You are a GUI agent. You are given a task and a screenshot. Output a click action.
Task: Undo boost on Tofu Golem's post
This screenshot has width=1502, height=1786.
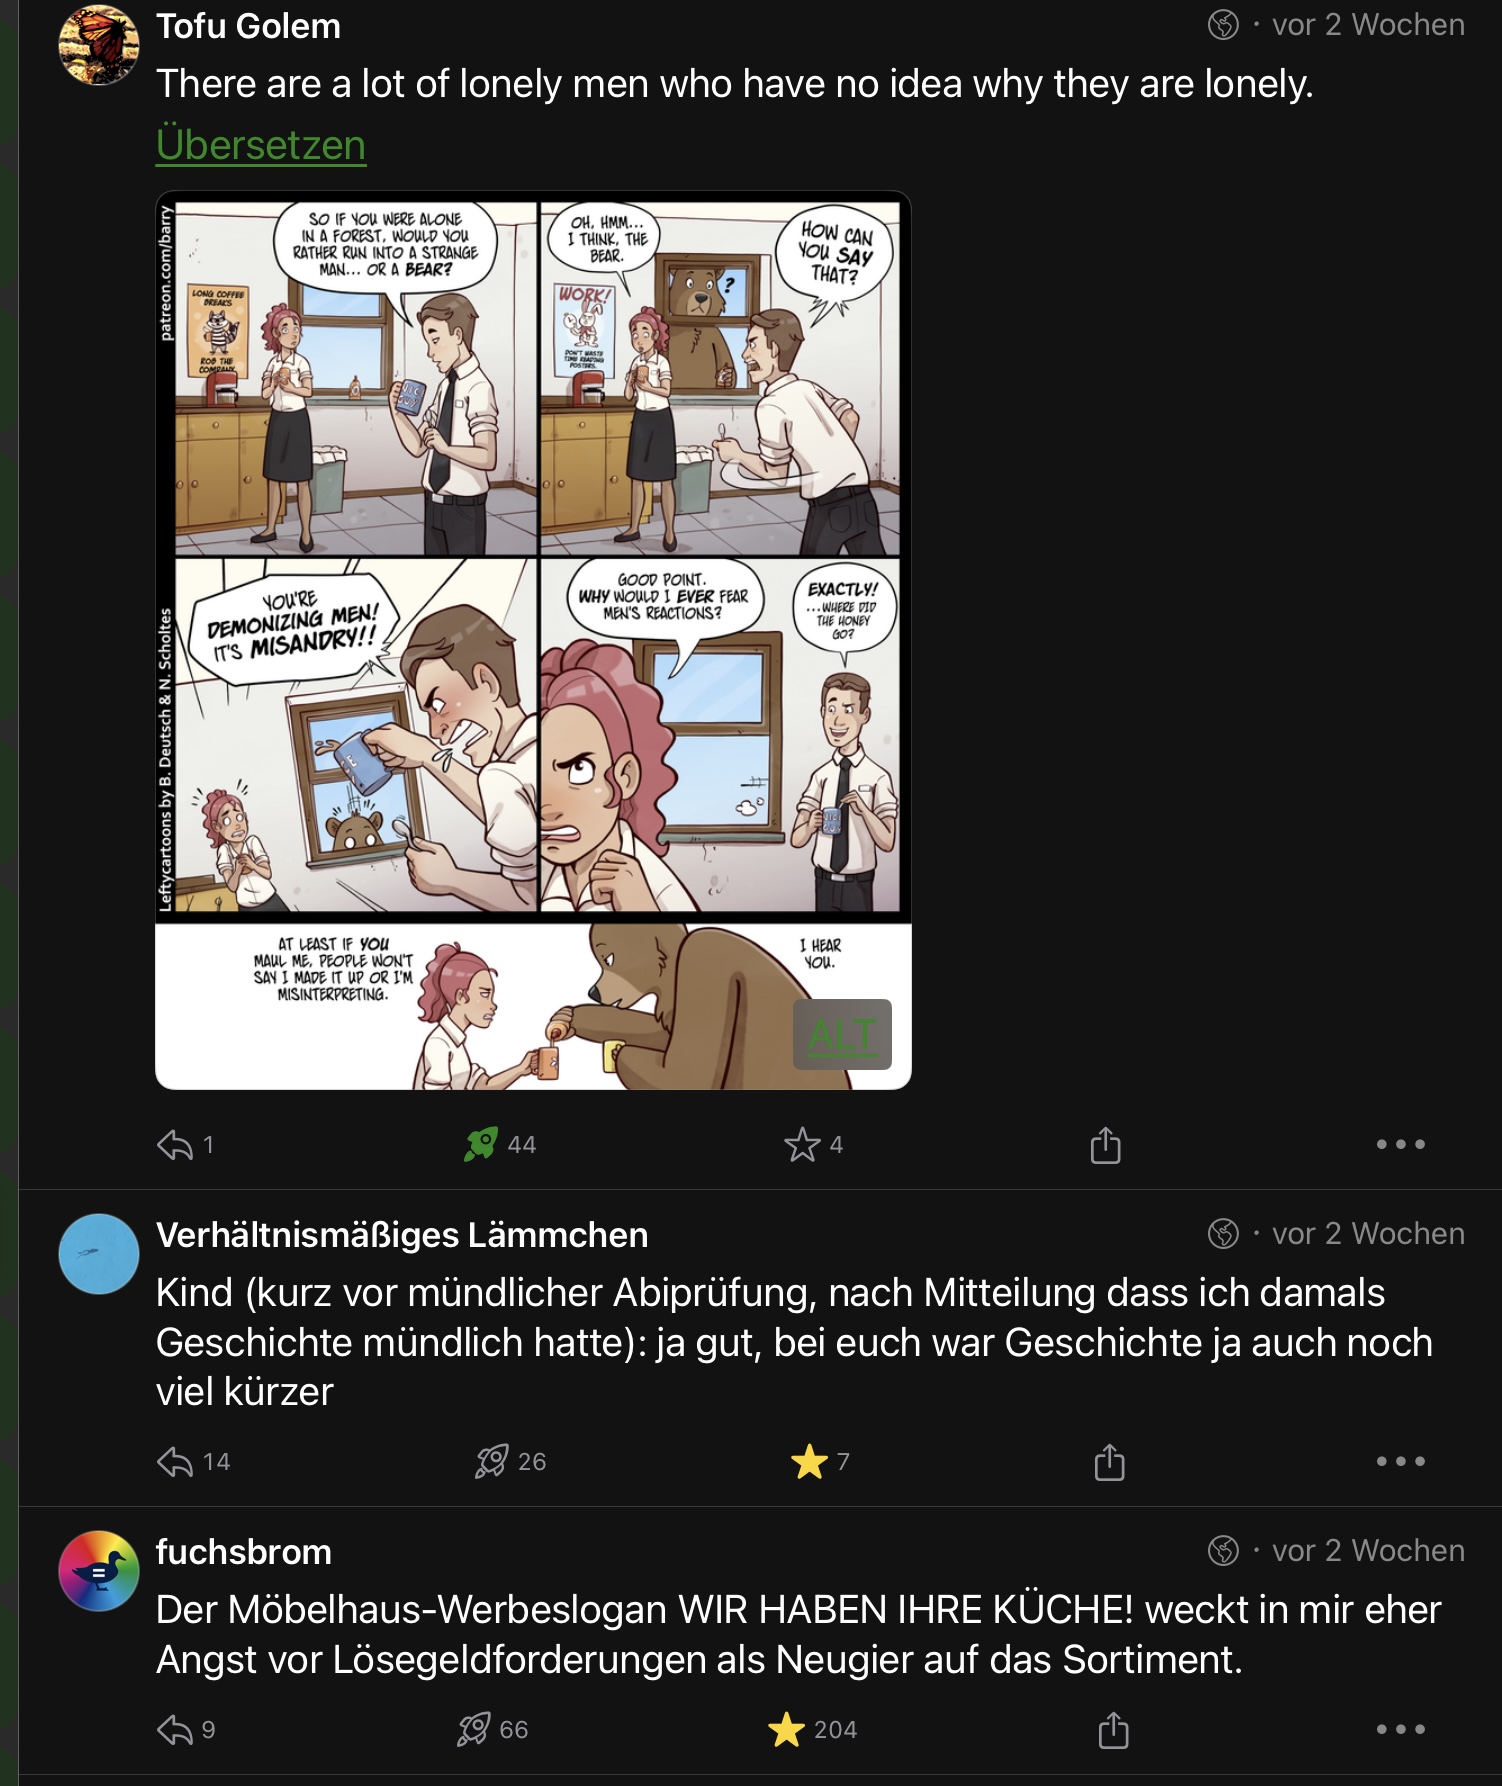pyautogui.click(x=481, y=1145)
